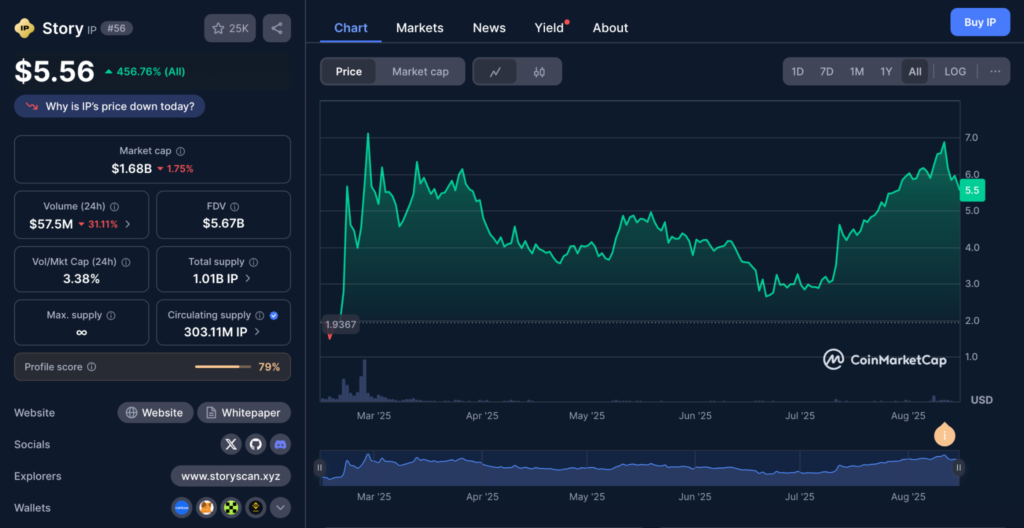
Task: Click Why is IP's price down today
Action: pos(110,107)
